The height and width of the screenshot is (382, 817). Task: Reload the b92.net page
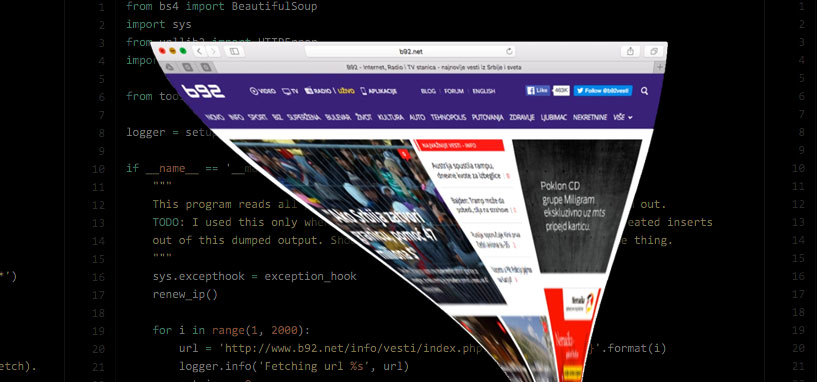(509, 51)
